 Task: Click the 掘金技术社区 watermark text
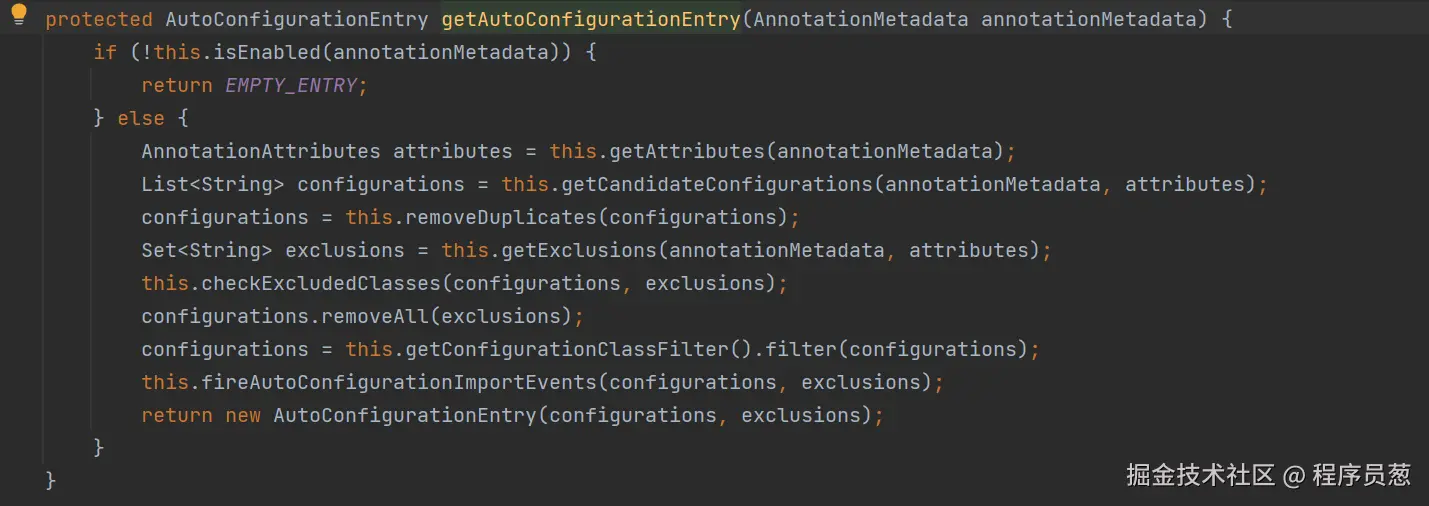pos(1200,474)
